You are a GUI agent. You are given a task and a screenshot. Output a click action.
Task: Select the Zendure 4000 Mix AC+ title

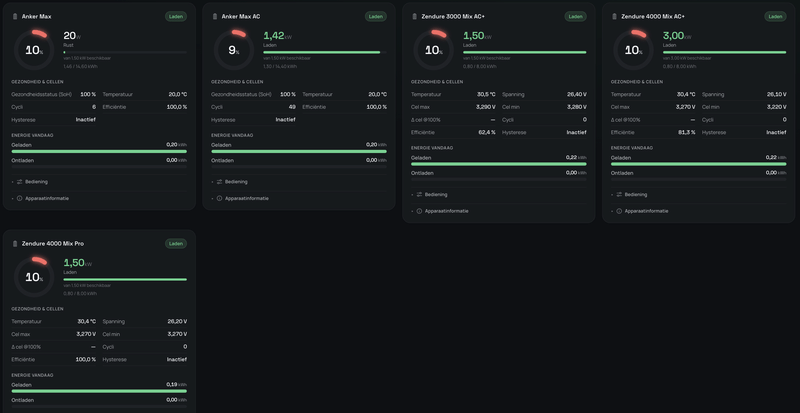click(x=653, y=16)
